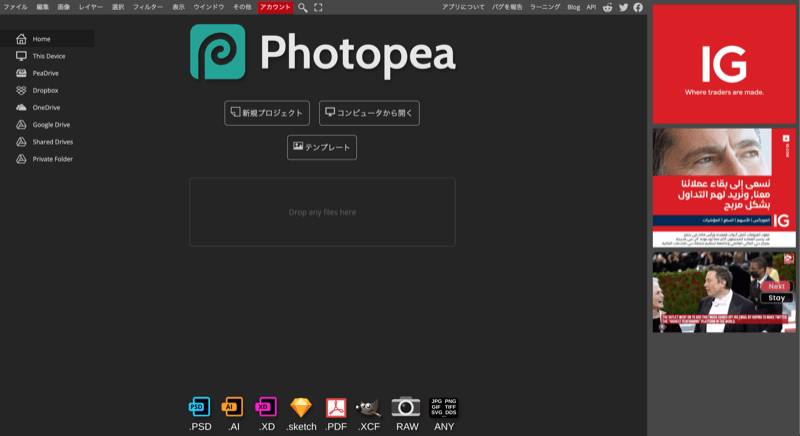Click the Photopea title text

(x=358, y=54)
